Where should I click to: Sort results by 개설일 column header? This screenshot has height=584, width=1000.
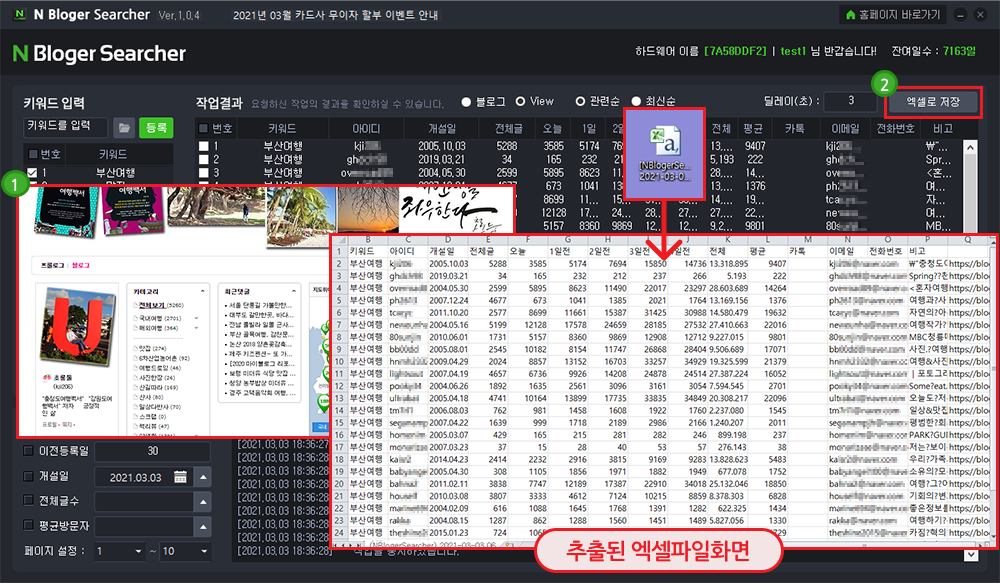442,128
